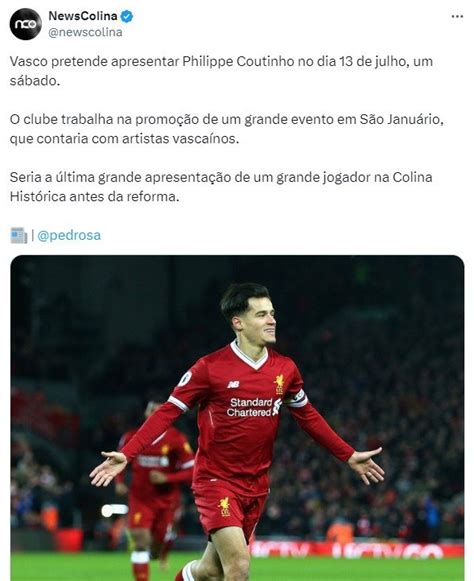Open the three-dot more options menu
474x581 pixels.
click(457, 16)
